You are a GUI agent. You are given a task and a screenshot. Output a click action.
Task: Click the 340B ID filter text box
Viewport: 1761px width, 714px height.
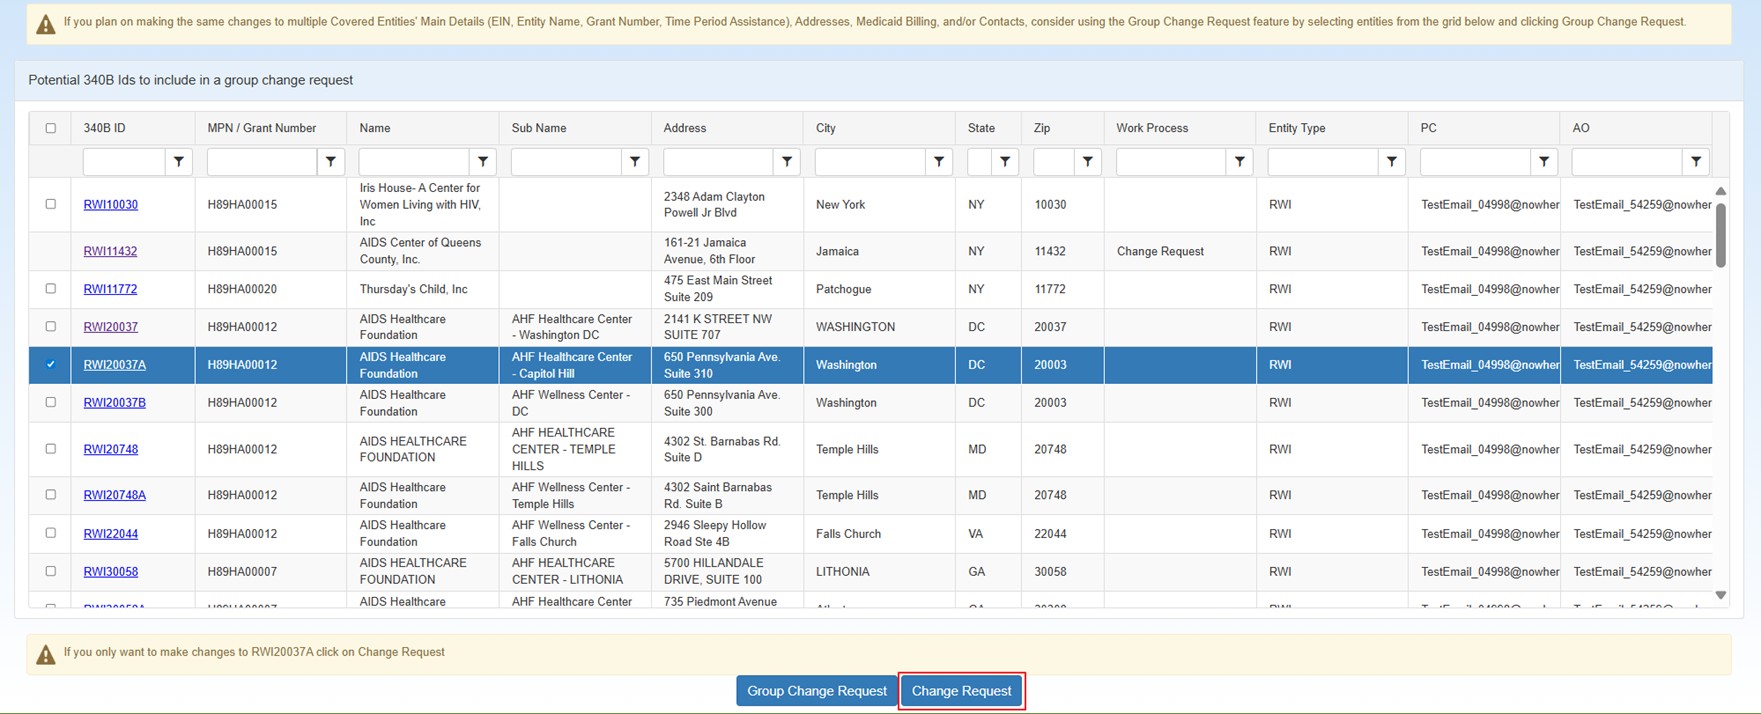point(124,162)
